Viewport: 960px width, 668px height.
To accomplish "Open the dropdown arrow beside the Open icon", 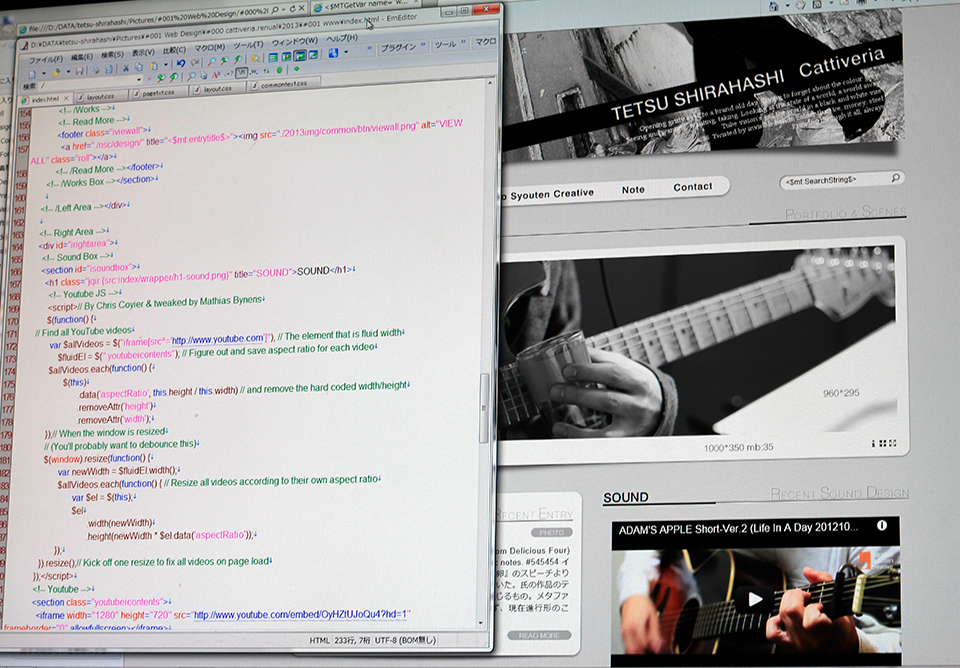I will (x=67, y=72).
